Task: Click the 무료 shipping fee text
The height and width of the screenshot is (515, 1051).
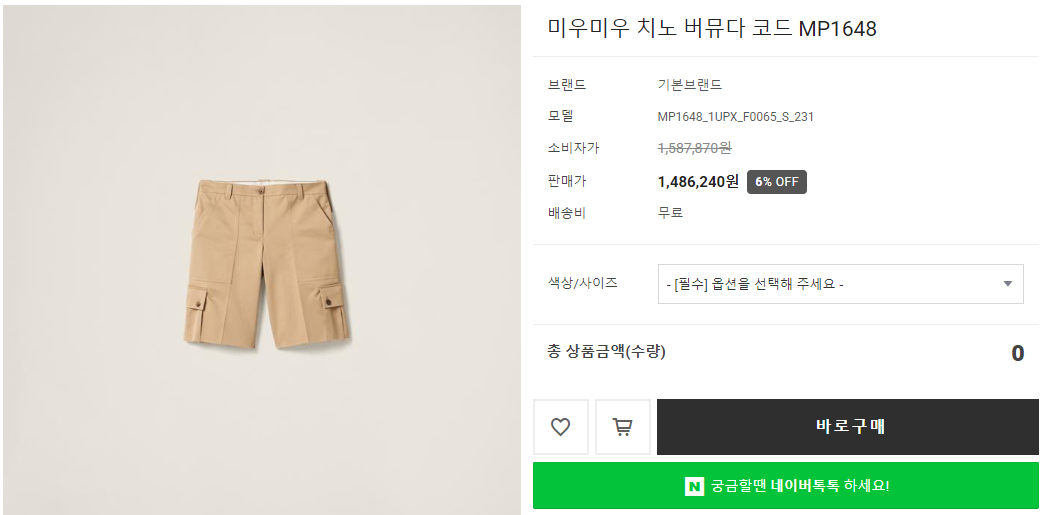Action: 670,213
